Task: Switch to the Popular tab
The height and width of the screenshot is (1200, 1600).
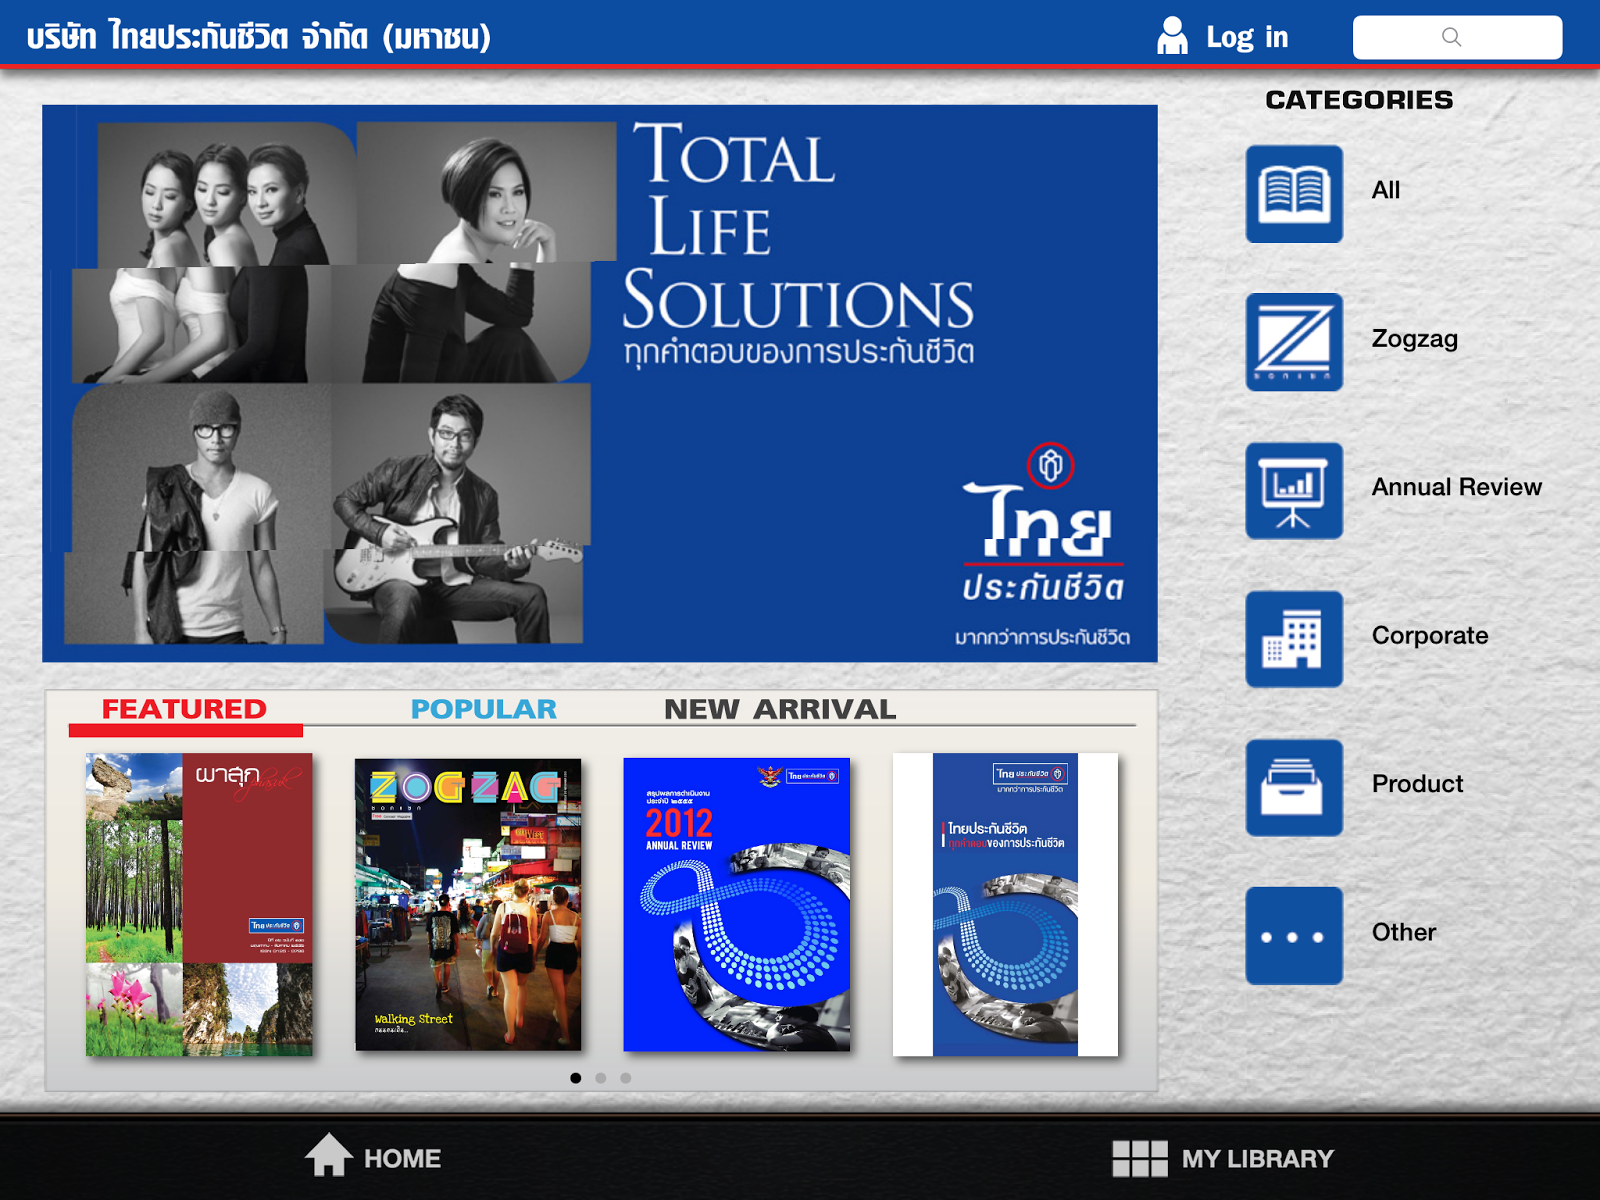Action: coord(484,709)
